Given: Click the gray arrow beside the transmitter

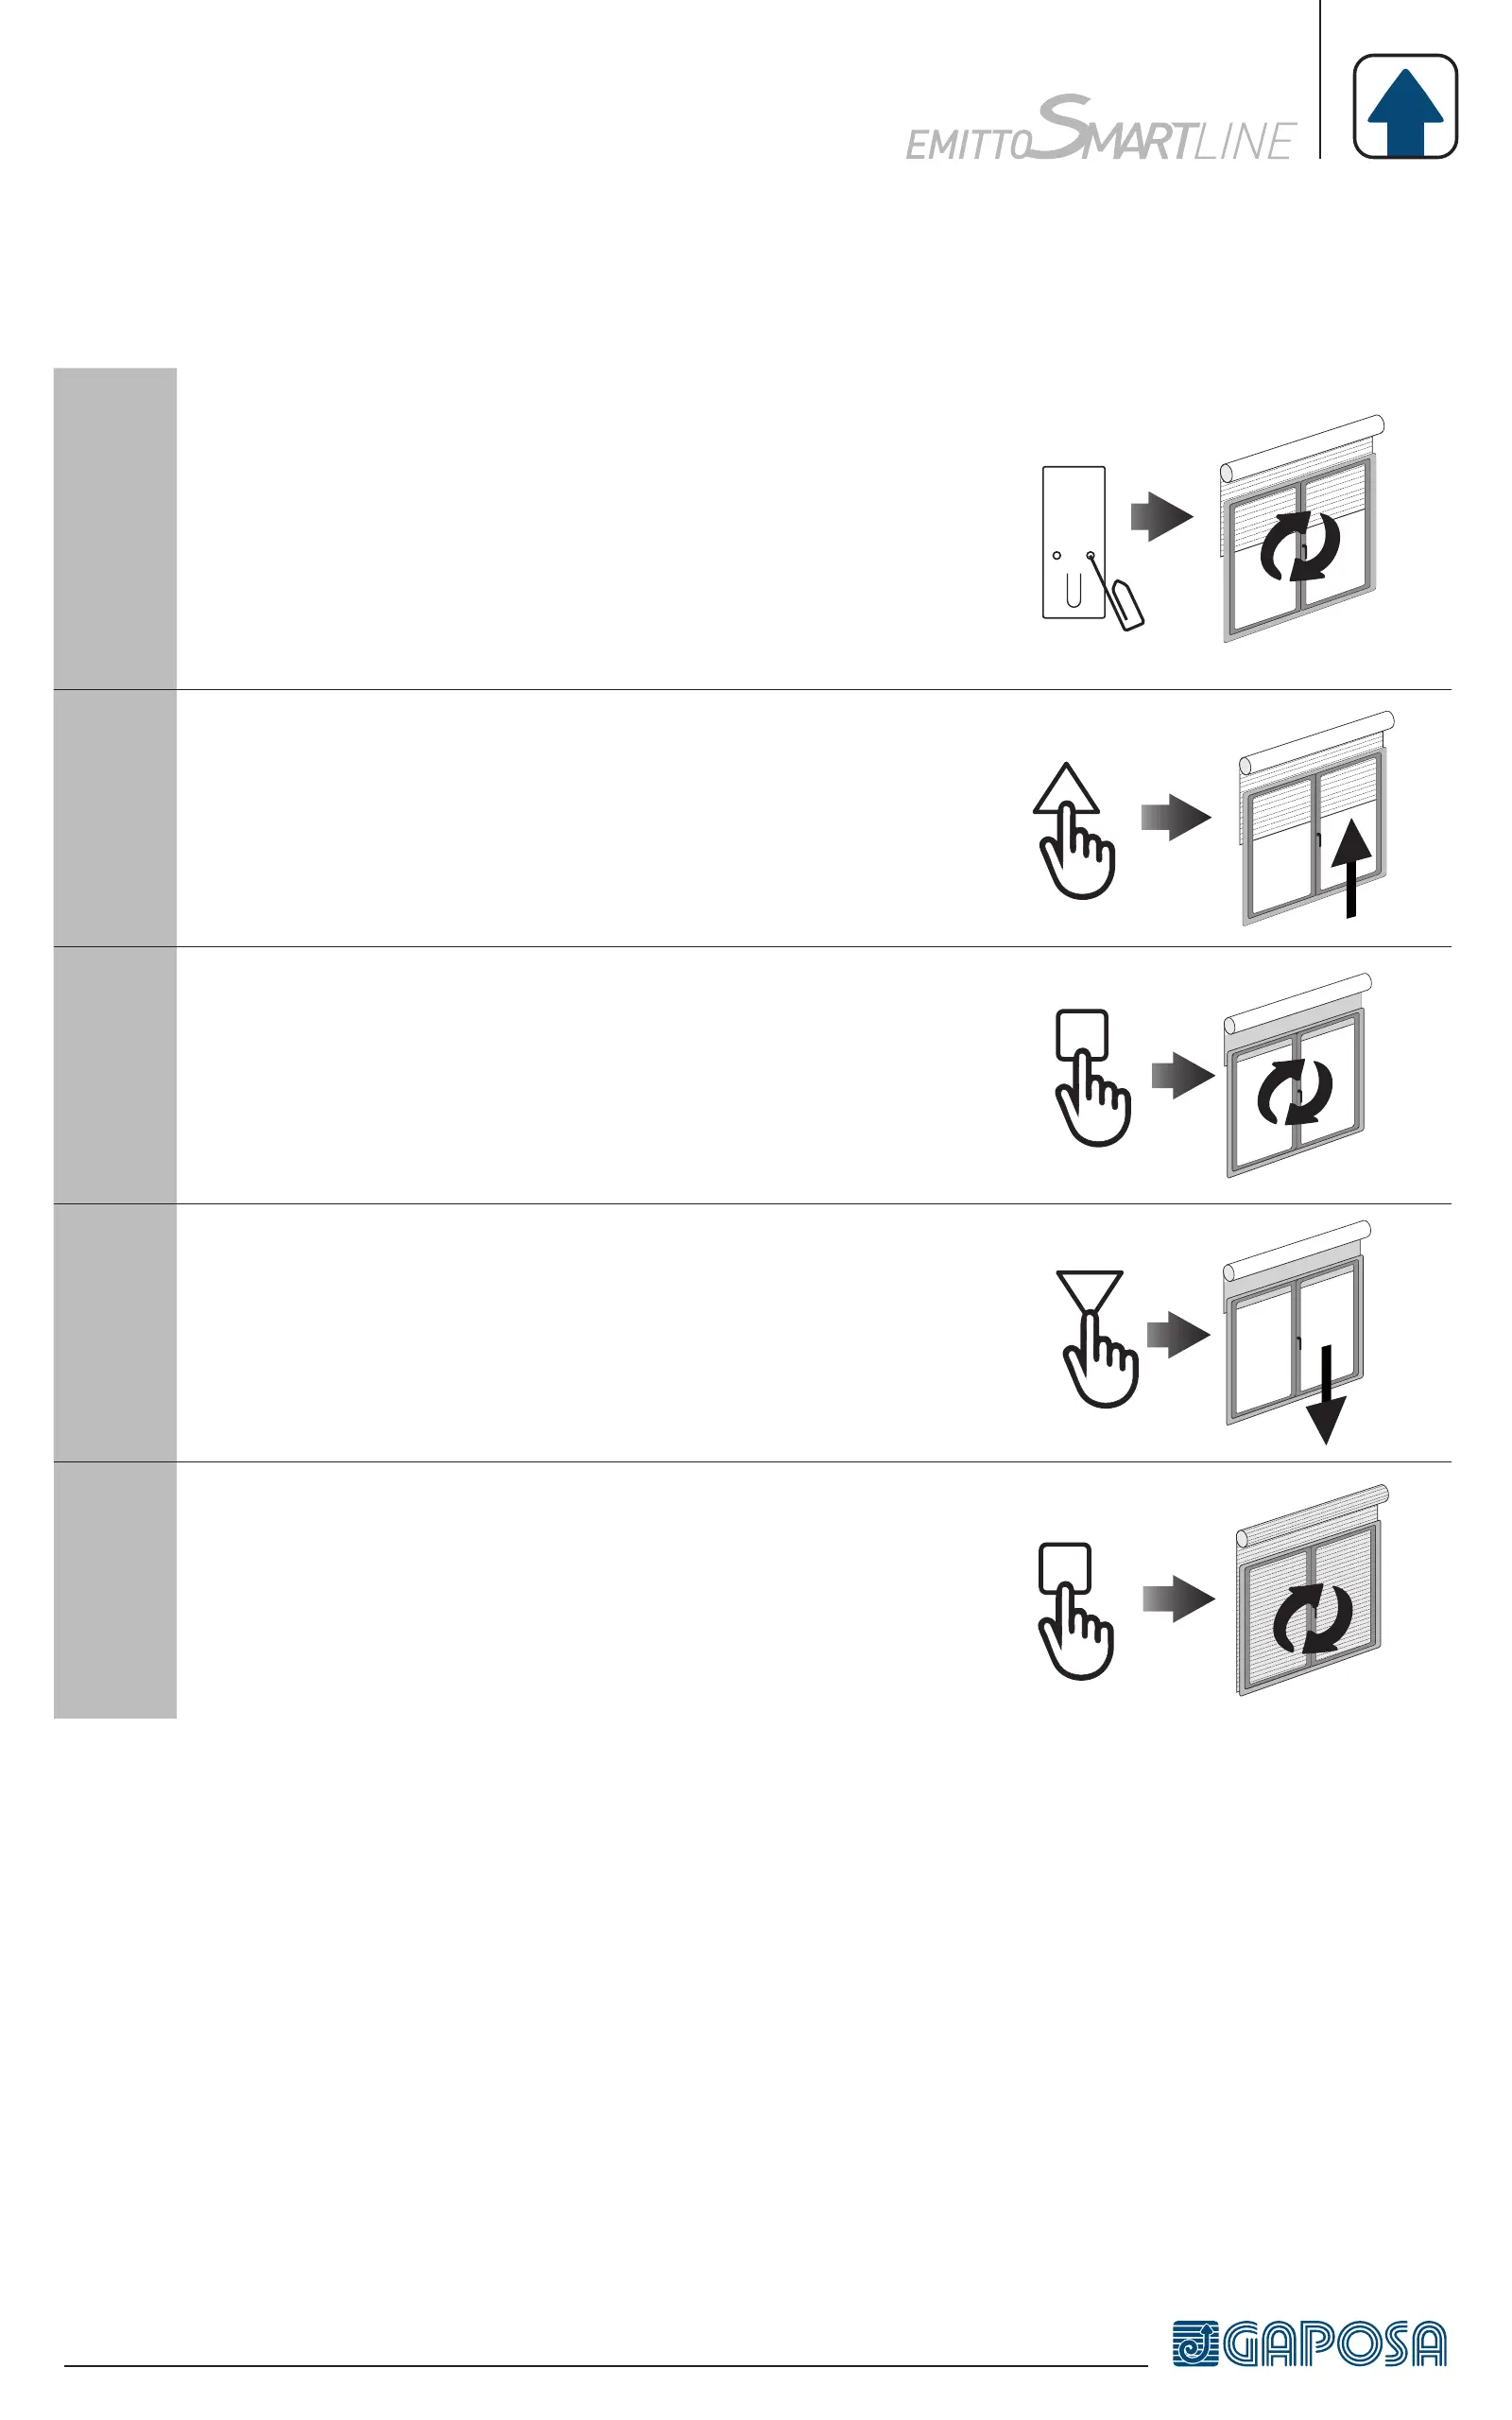Looking at the screenshot, I should click(1162, 516).
